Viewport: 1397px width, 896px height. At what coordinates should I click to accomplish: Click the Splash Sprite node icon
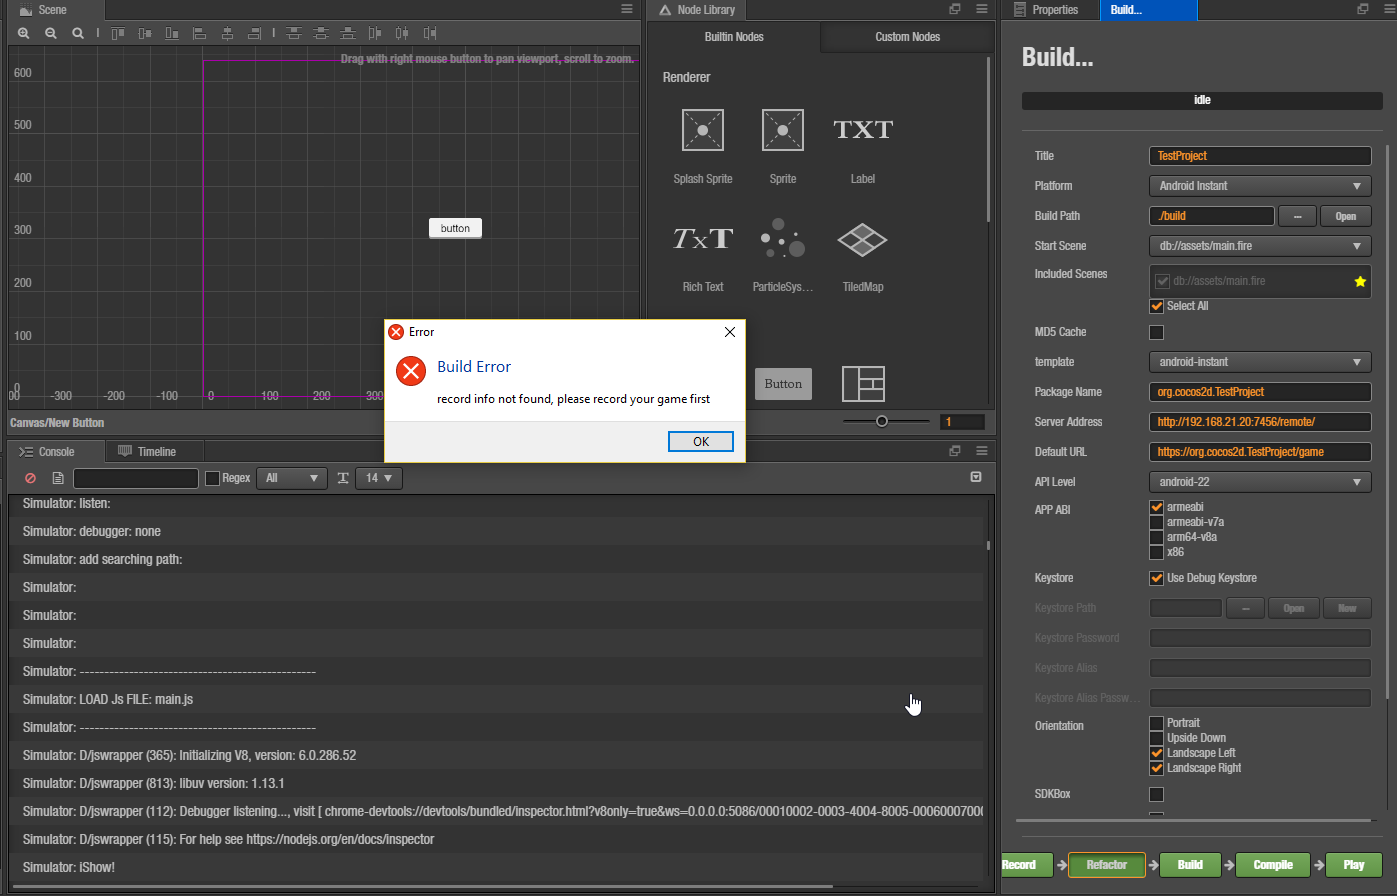(702, 130)
